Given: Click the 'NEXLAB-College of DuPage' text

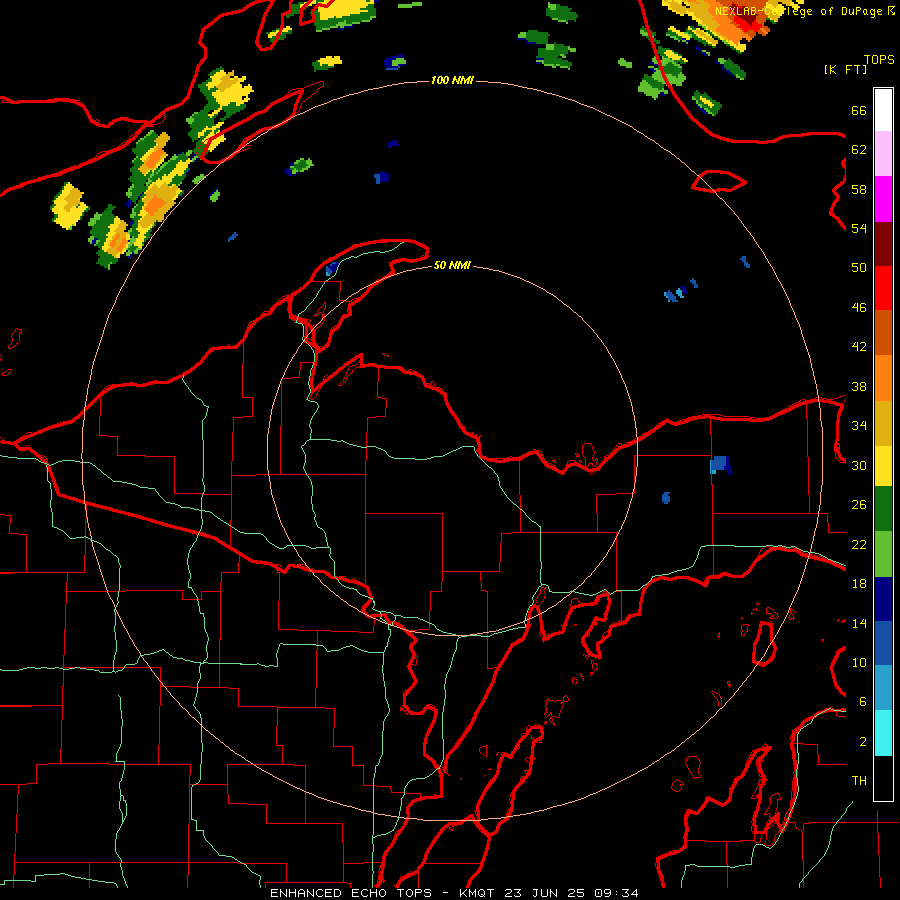Looking at the screenshot, I should tap(799, 11).
